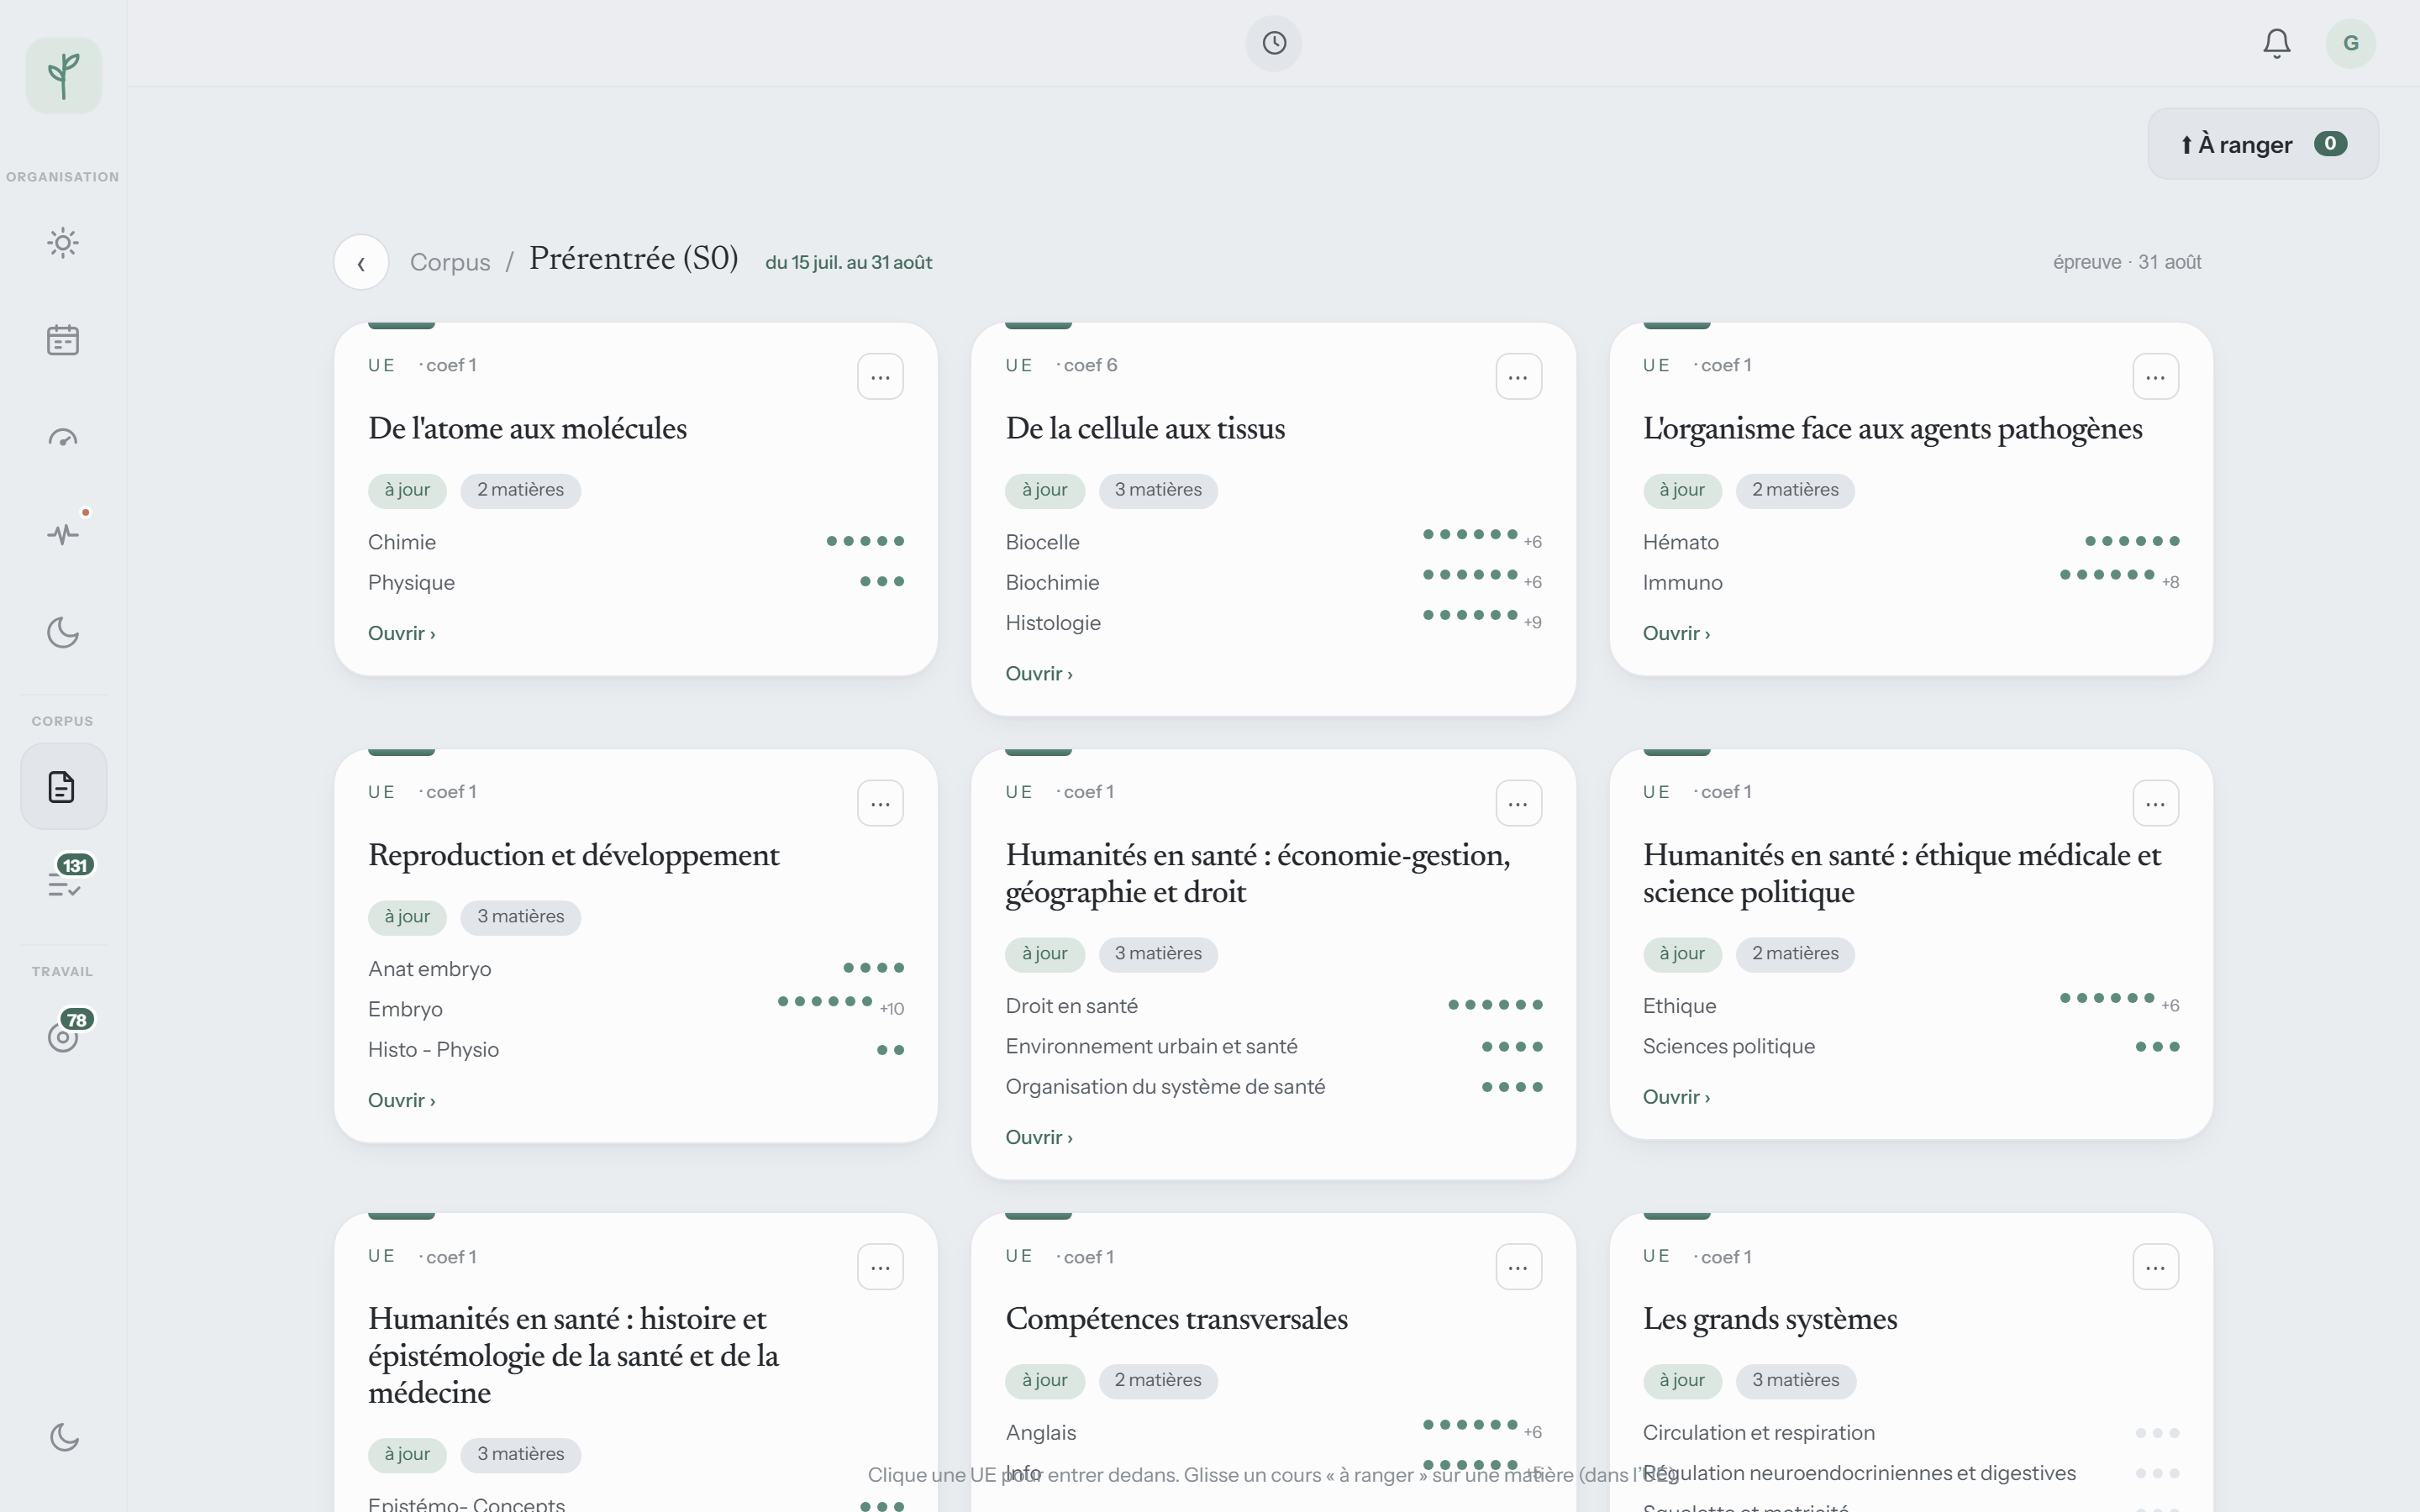The height and width of the screenshot is (1512, 2420).
Task: Open the pulse activity sidebar icon
Action: [x=63, y=534]
